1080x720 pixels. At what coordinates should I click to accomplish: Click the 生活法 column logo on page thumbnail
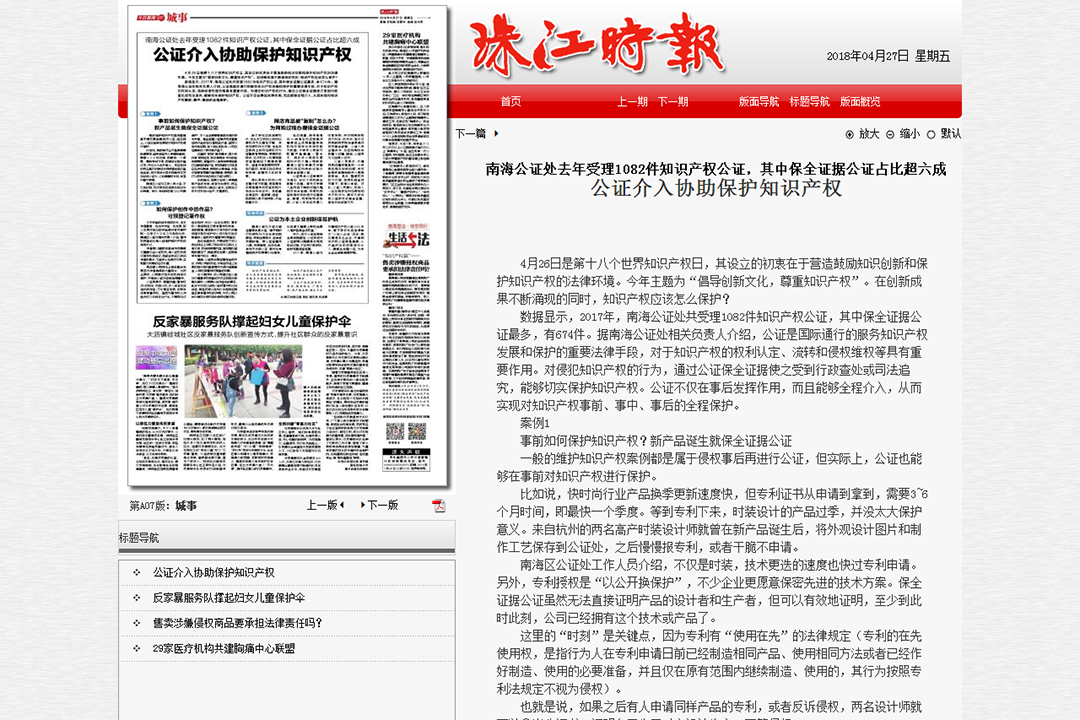(406, 238)
